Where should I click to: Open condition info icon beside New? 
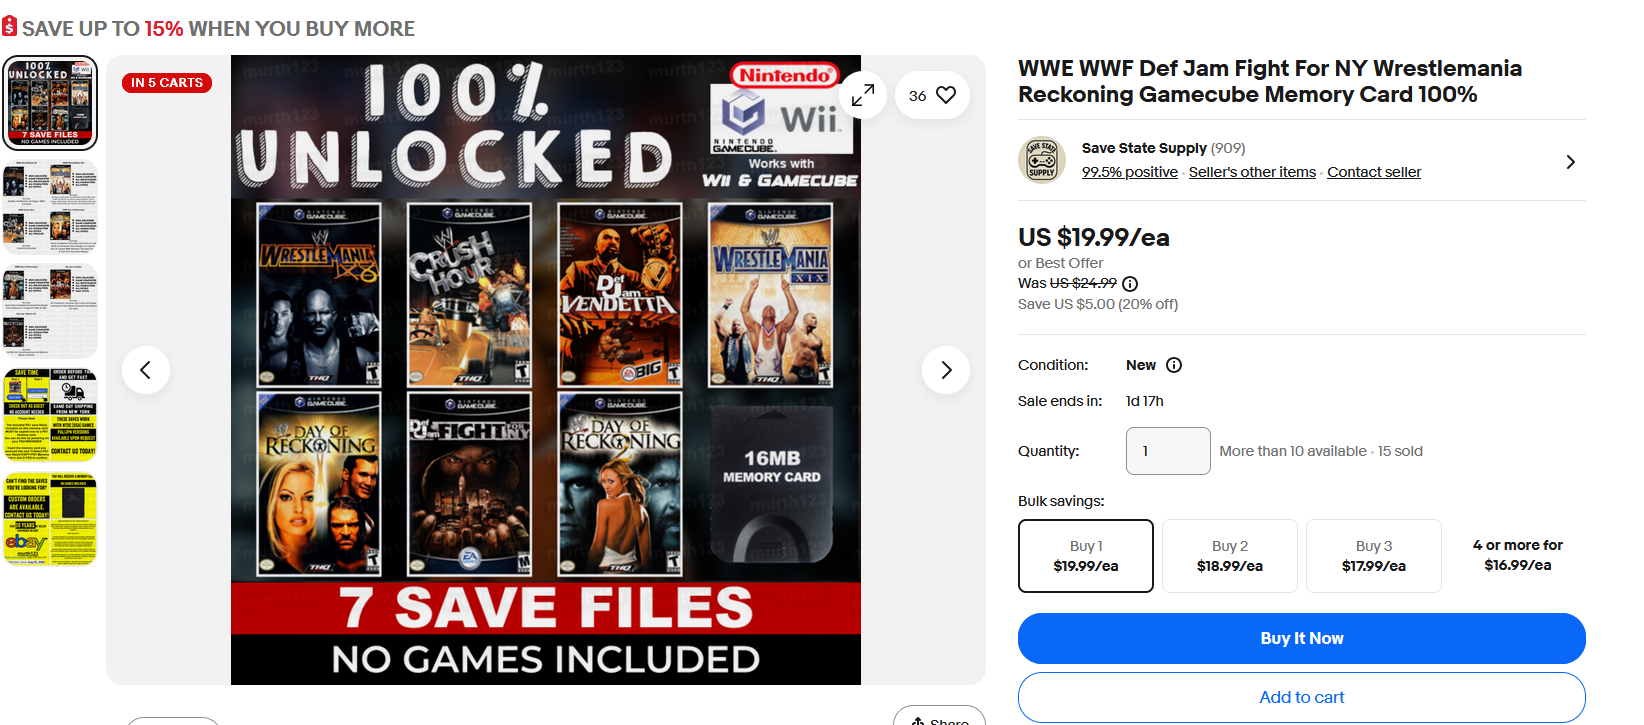pos(1174,365)
